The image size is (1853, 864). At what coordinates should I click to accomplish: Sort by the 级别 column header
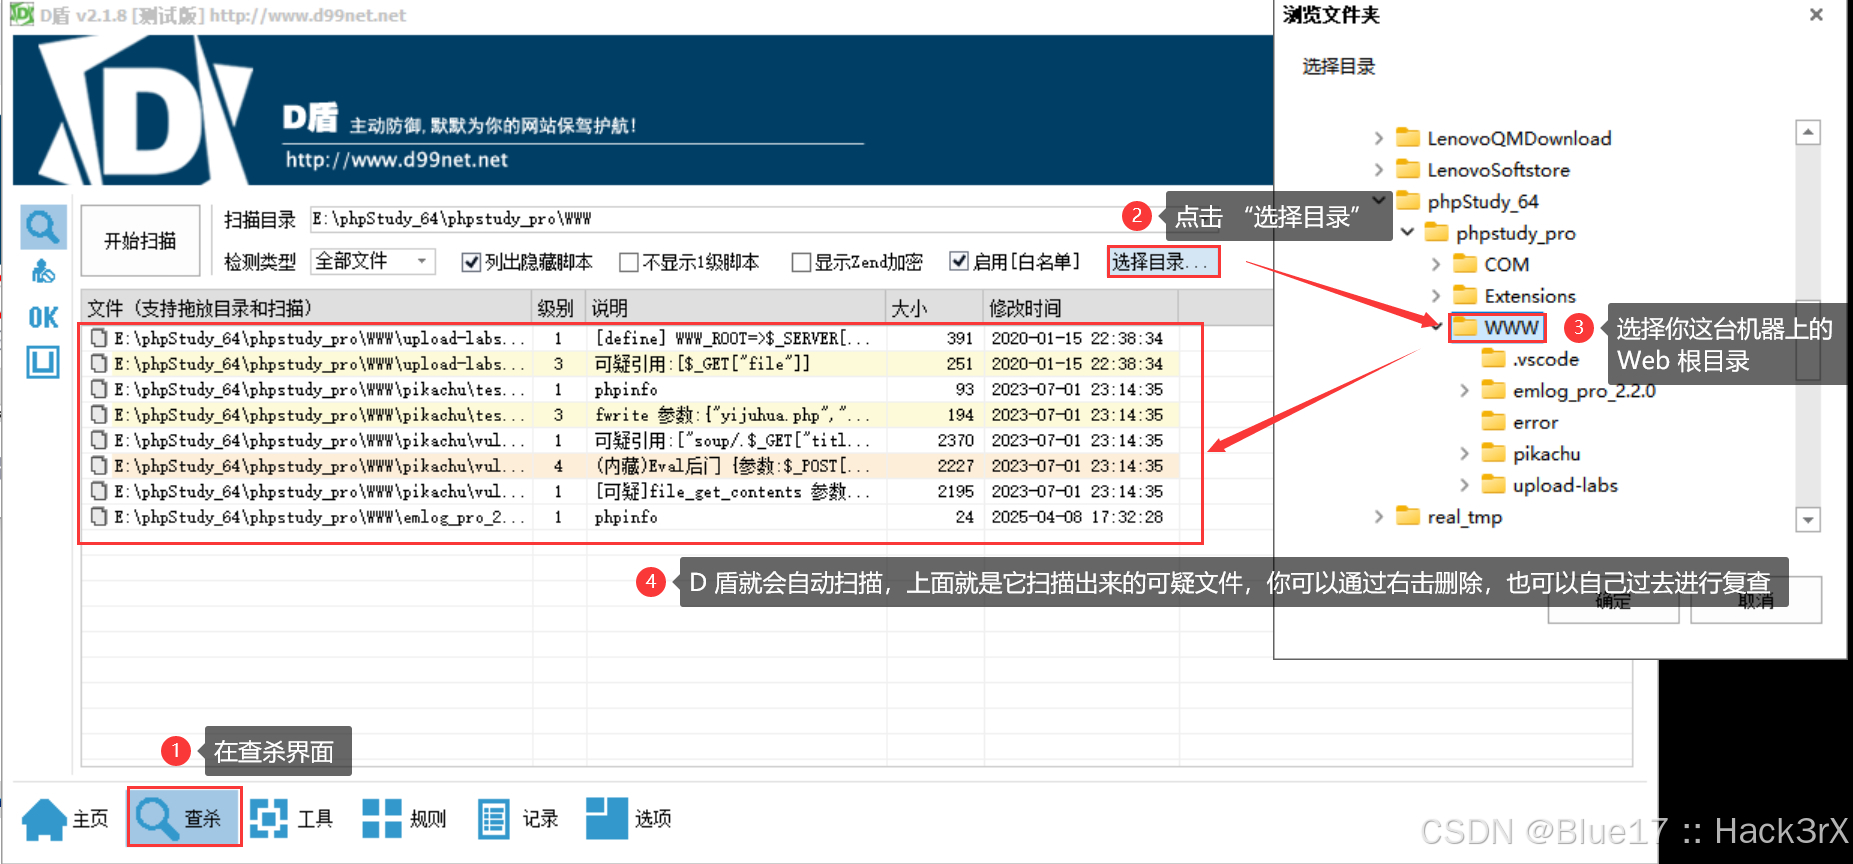click(x=557, y=308)
